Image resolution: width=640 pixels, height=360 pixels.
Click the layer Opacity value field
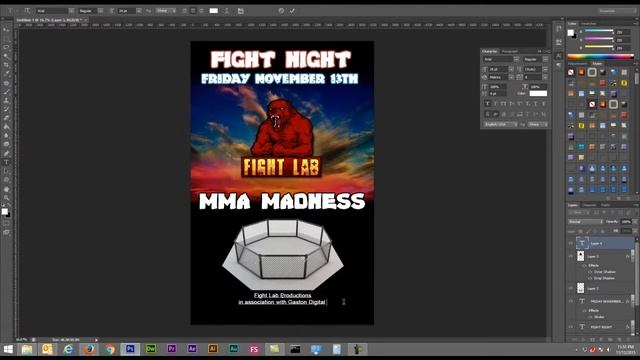click(626, 222)
